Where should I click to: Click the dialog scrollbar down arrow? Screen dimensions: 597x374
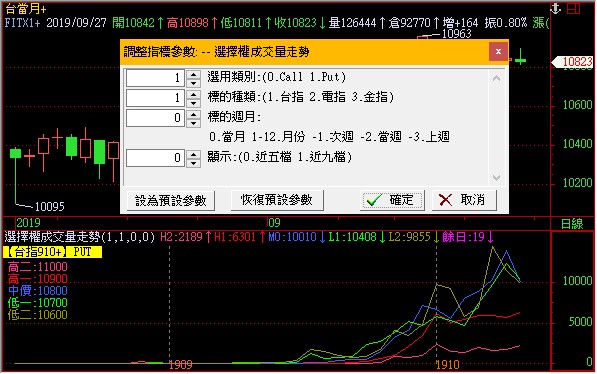pos(496,177)
